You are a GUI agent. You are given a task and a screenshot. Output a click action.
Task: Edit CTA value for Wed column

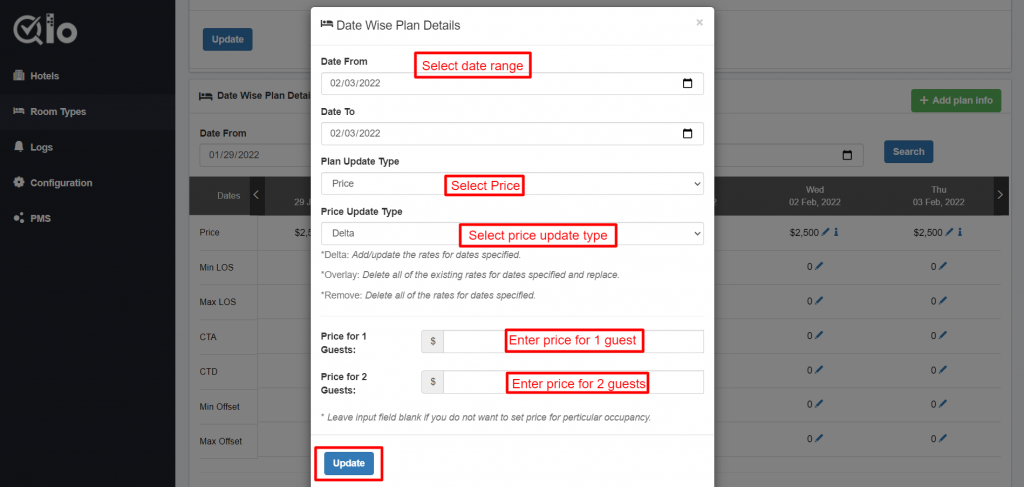pyautogui.click(x=820, y=336)
